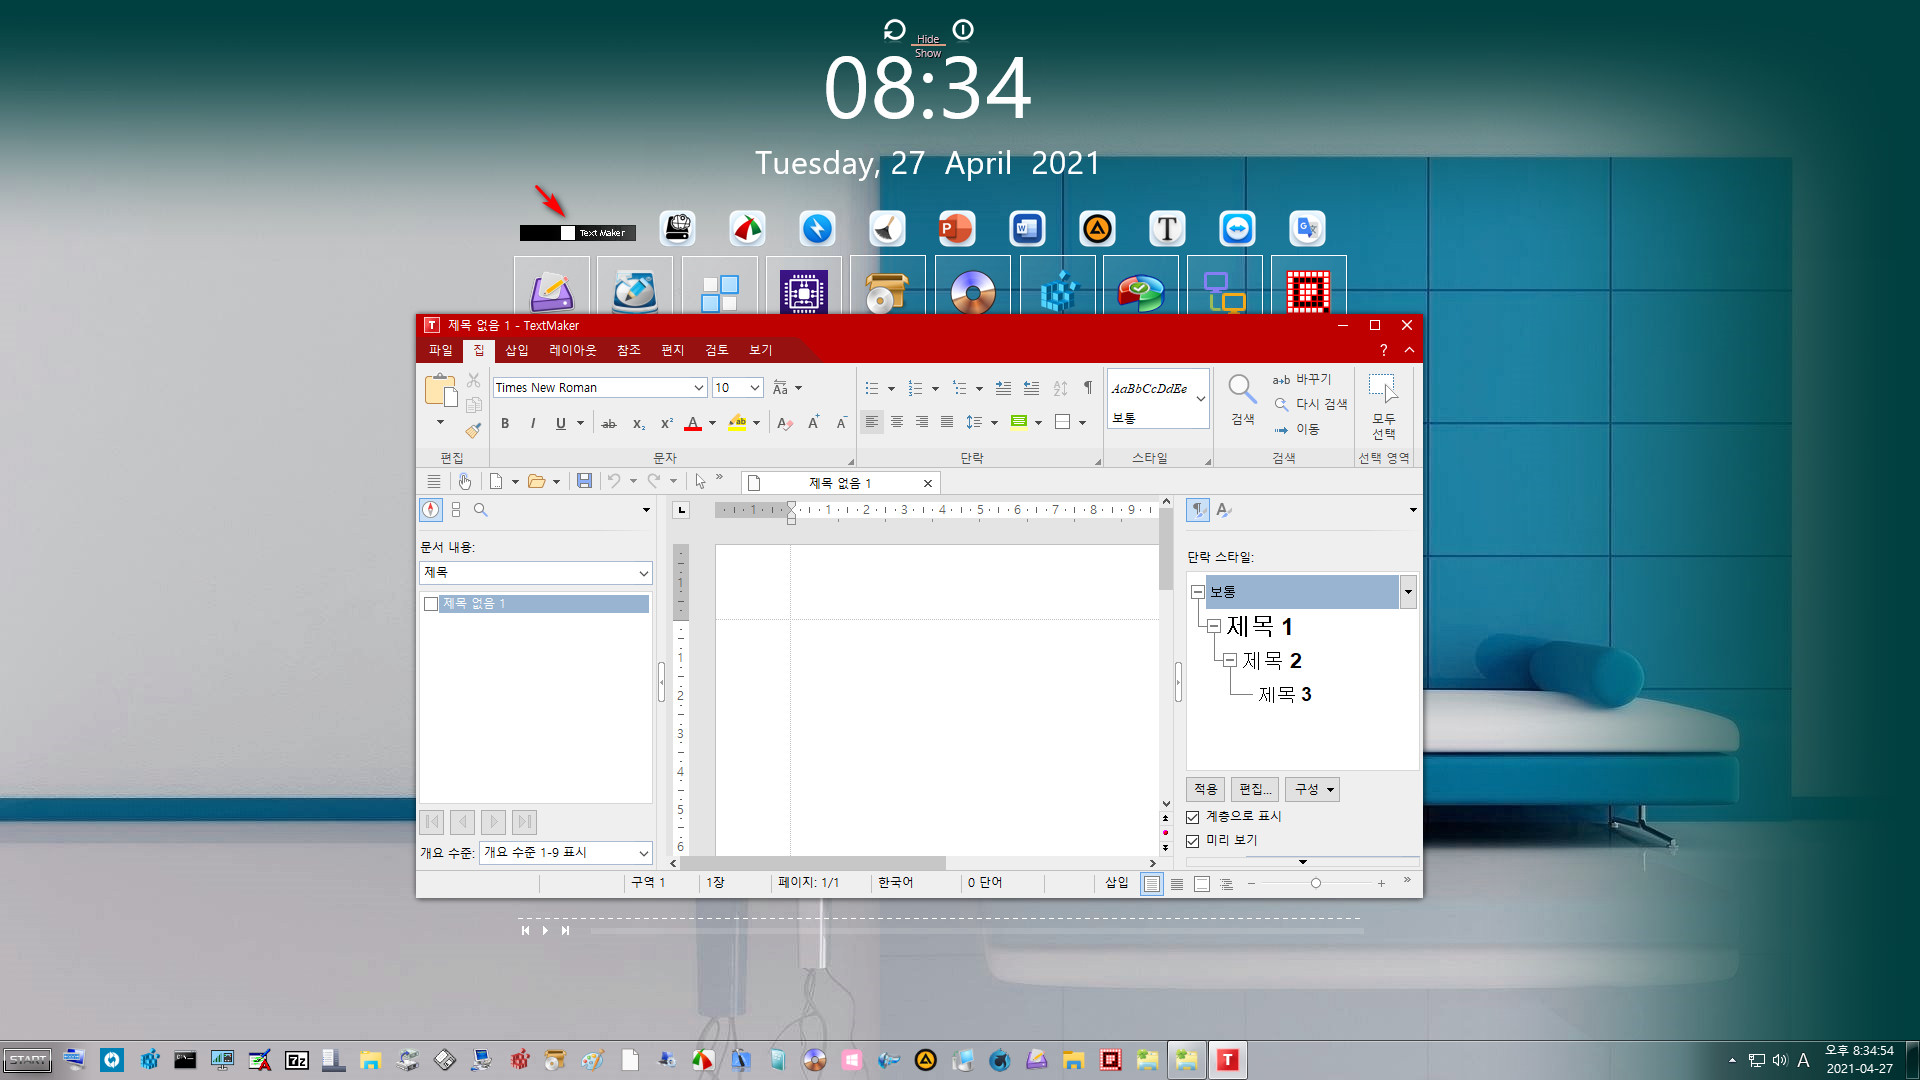The height and width of the screenshot is (1080, 1920).
Task: Click the sidebar magnifier search icon
Action: click(481, 510)
